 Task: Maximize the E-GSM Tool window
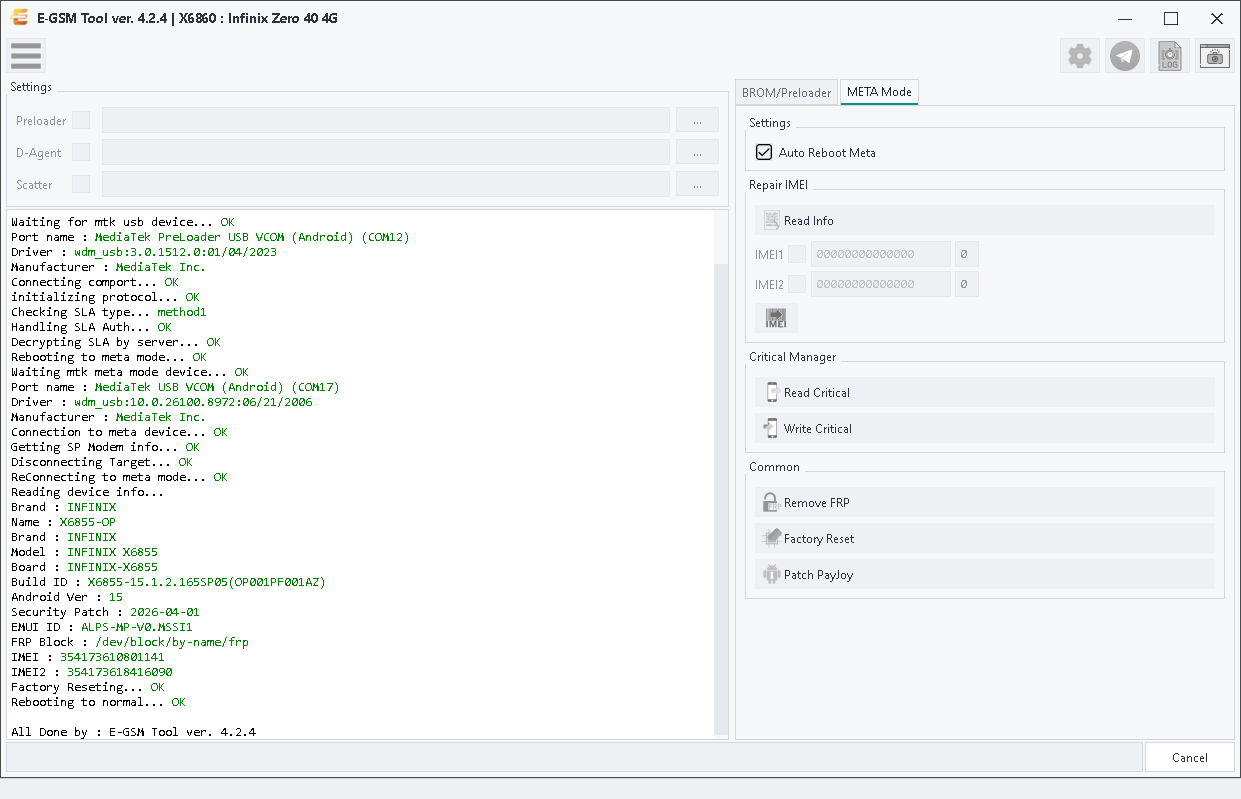tap(1171, 18)
